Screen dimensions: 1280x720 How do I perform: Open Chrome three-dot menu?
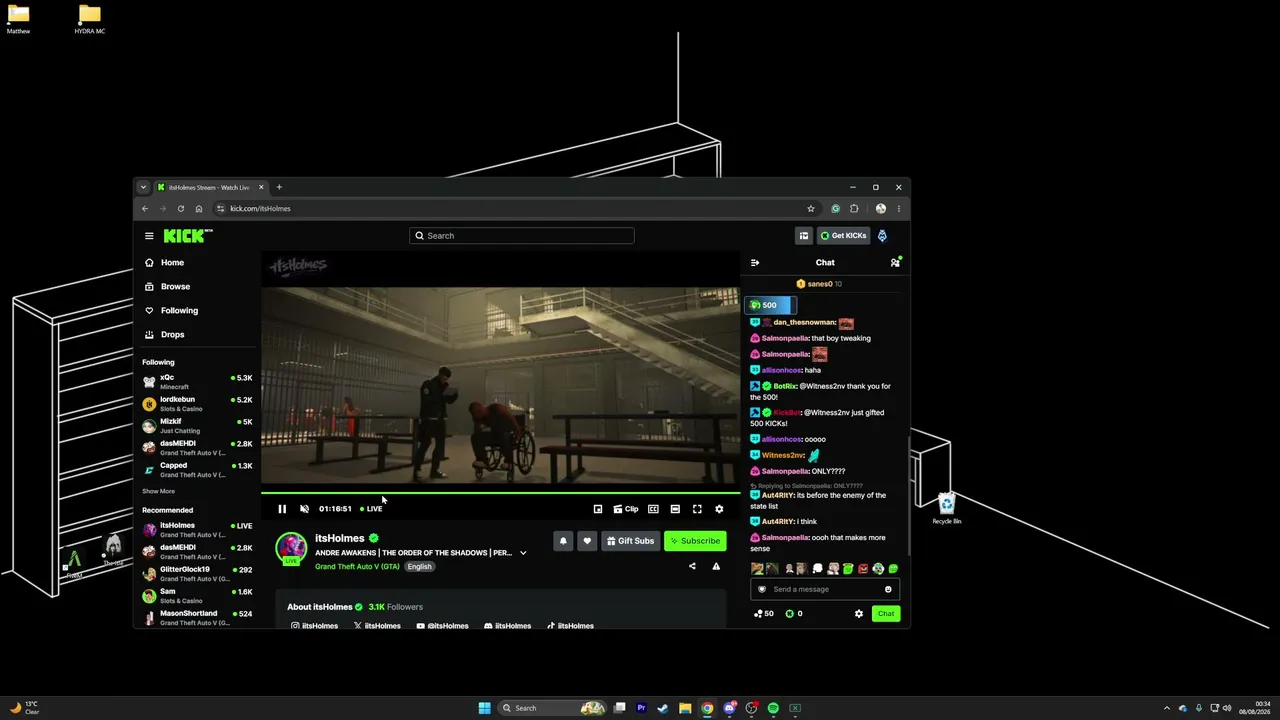[x=899, y=209]
